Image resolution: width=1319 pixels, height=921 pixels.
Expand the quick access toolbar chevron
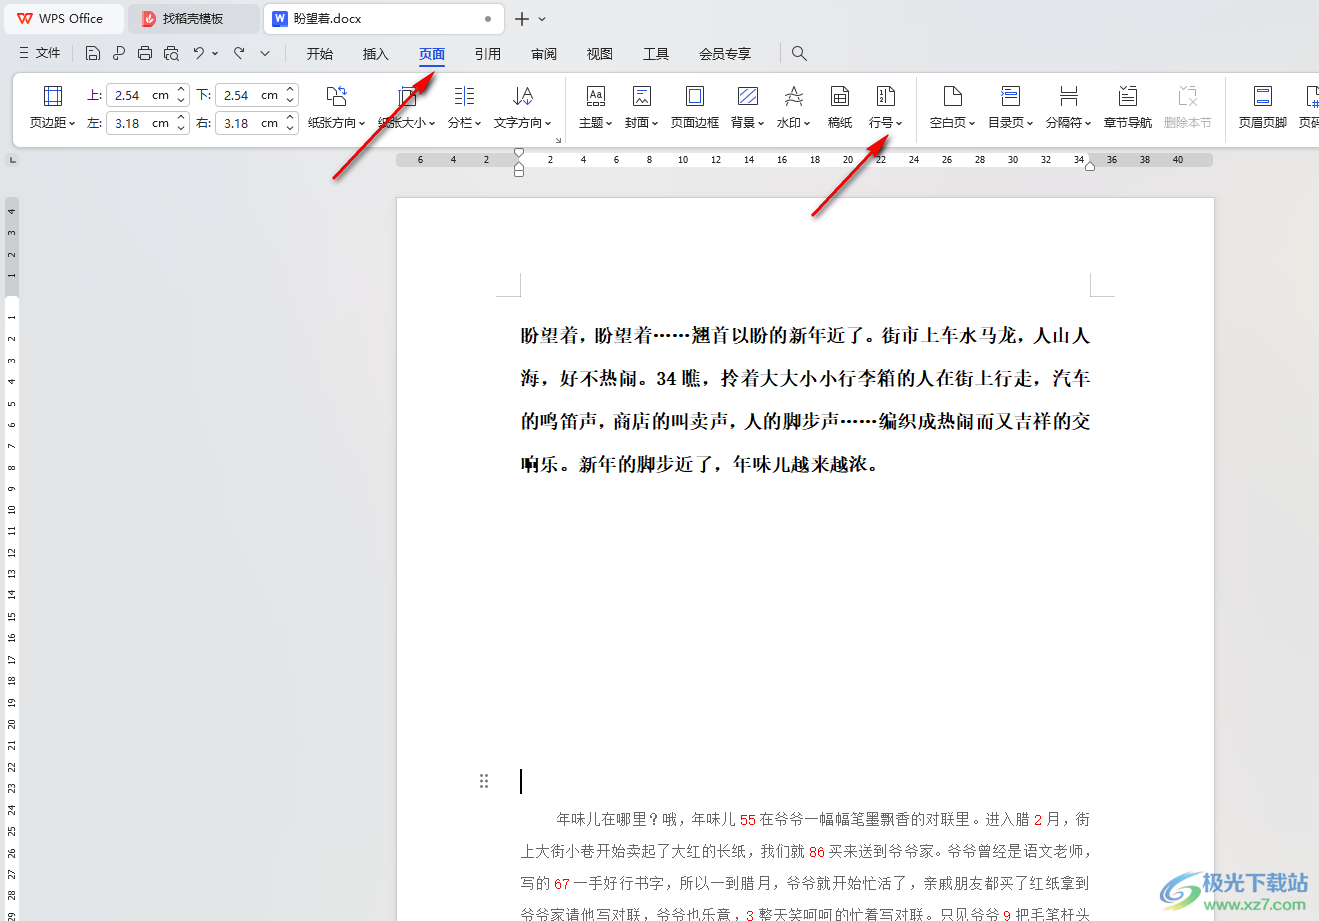tap(265, 54)
